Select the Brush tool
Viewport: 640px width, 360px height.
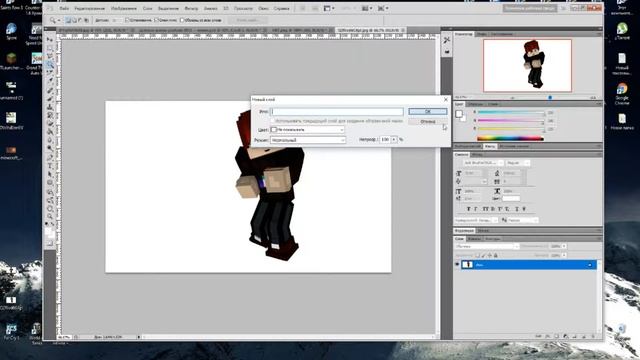50,98
